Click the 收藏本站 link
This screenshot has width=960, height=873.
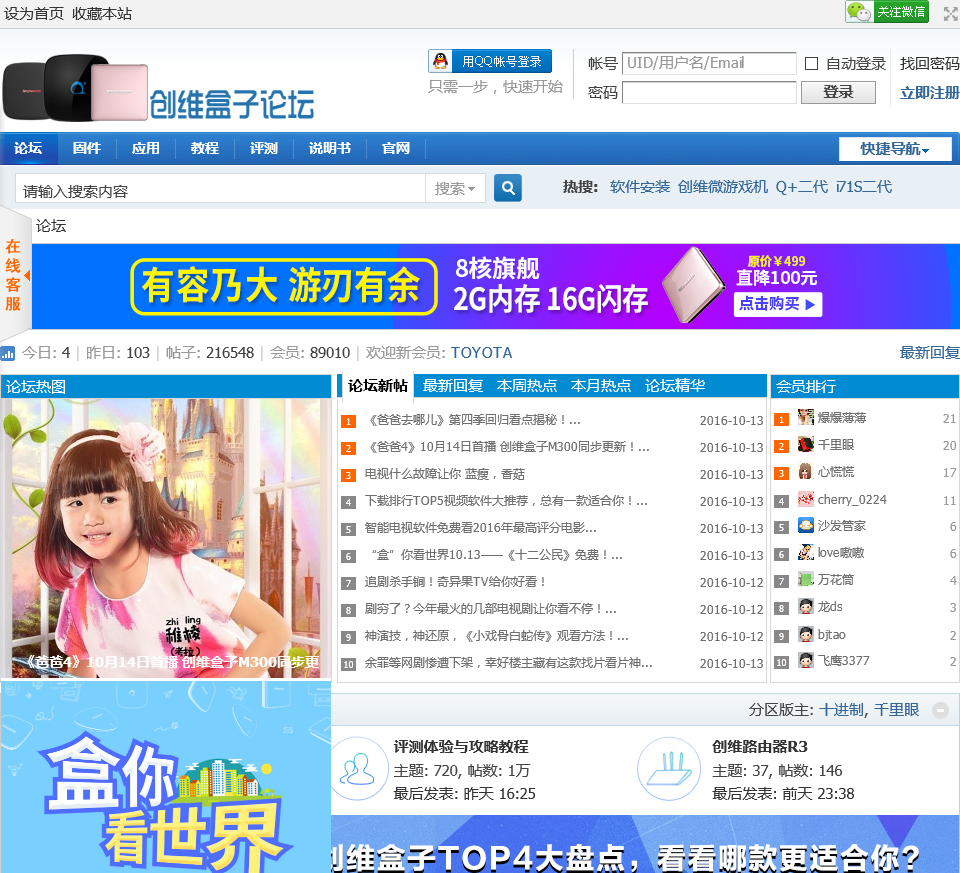pyautogui.click(x=102, y=13)
